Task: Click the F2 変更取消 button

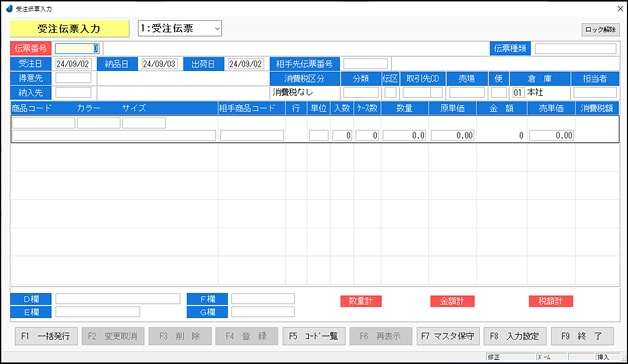Action: 113,336
